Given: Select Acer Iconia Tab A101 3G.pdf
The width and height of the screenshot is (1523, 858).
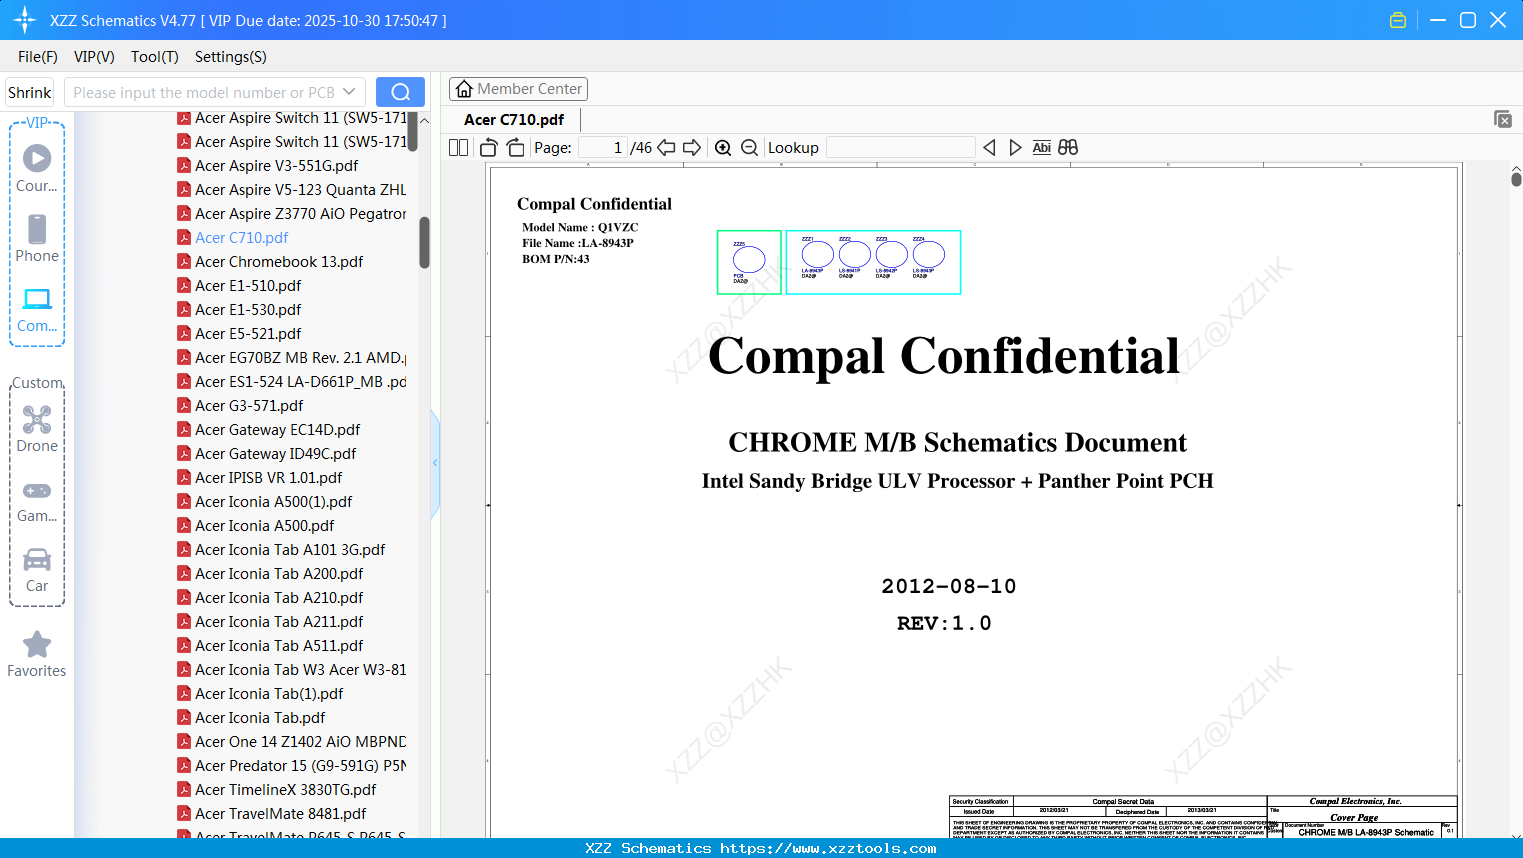Looking at the screenshot, I should 290,550.
